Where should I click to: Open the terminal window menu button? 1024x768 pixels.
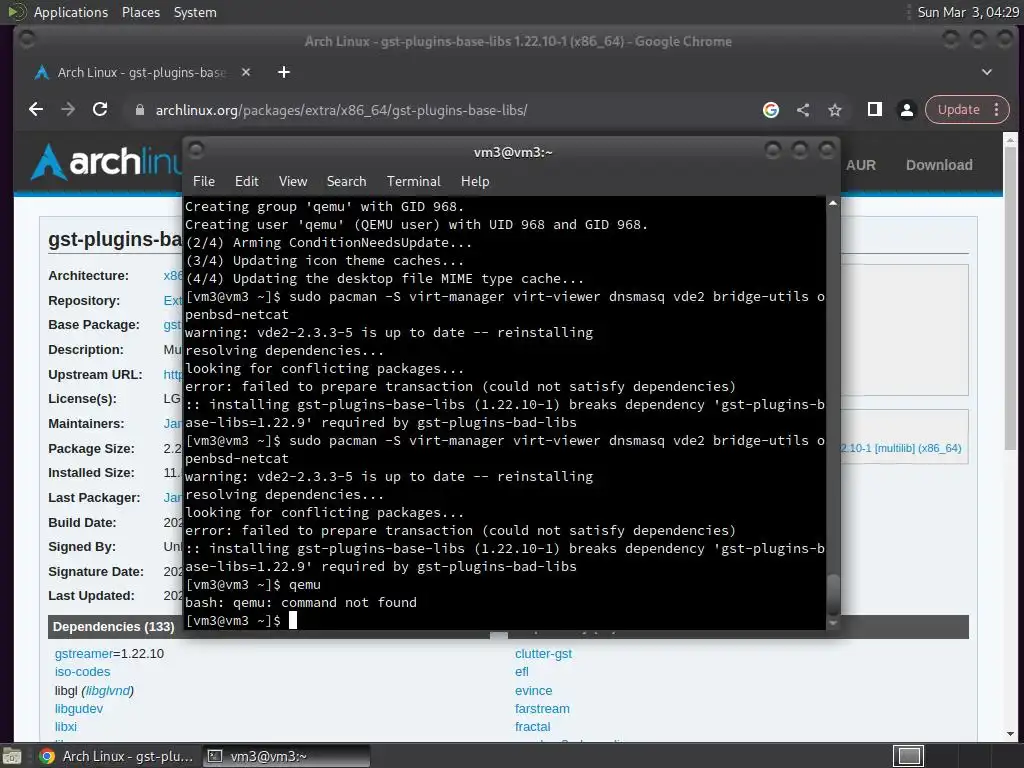196,151
